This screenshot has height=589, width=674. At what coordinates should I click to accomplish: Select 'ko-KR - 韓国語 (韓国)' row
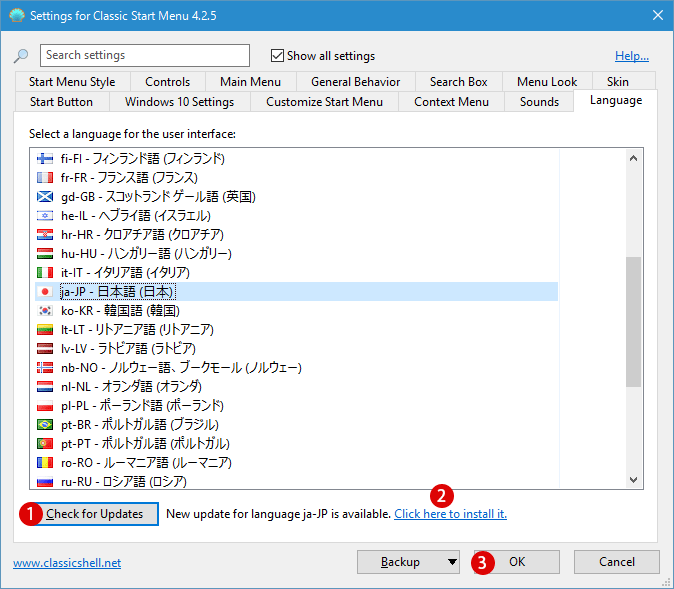[x=297, y=310]
